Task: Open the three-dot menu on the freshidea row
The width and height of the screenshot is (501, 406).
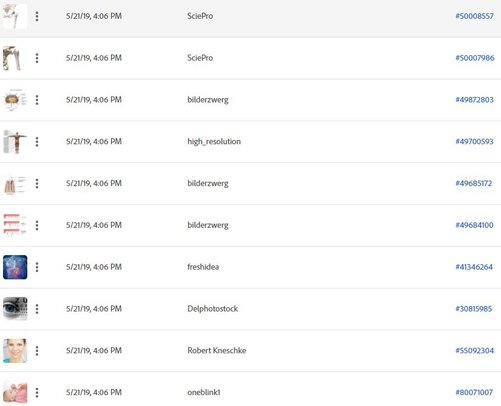Action: pyautogui.click(x=37, y=267)
